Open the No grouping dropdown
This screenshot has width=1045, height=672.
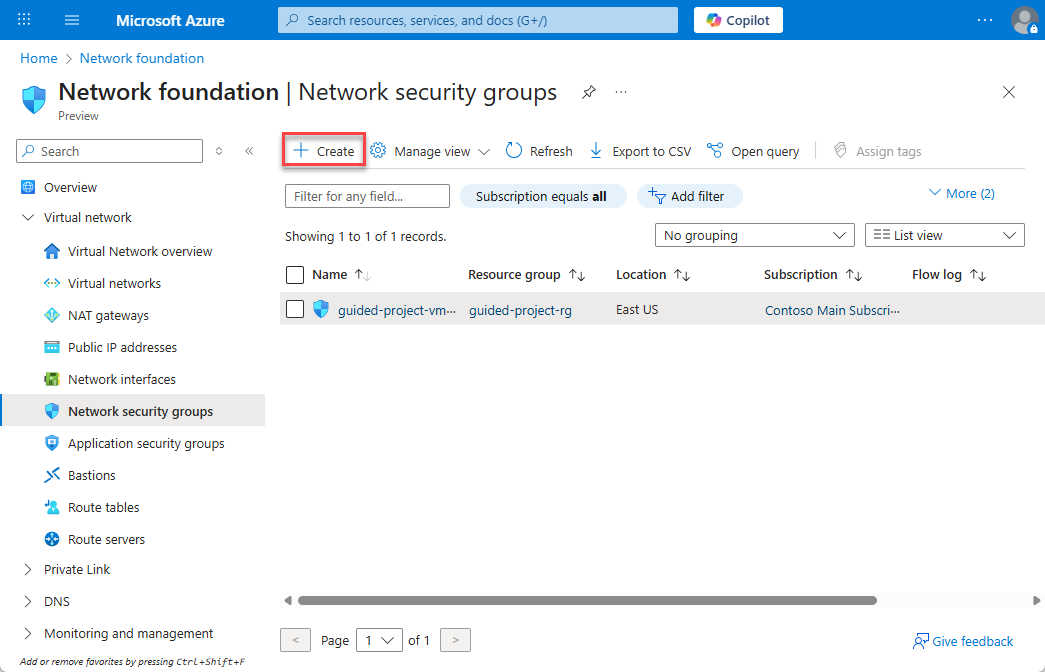(x=754, y=235)
